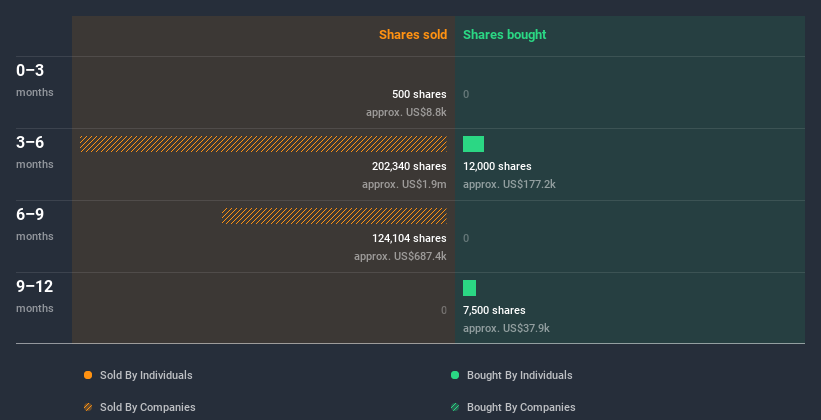Click the Bought By Companies legend label
Screen dimensions: 821x420
[x=521, y=407]
